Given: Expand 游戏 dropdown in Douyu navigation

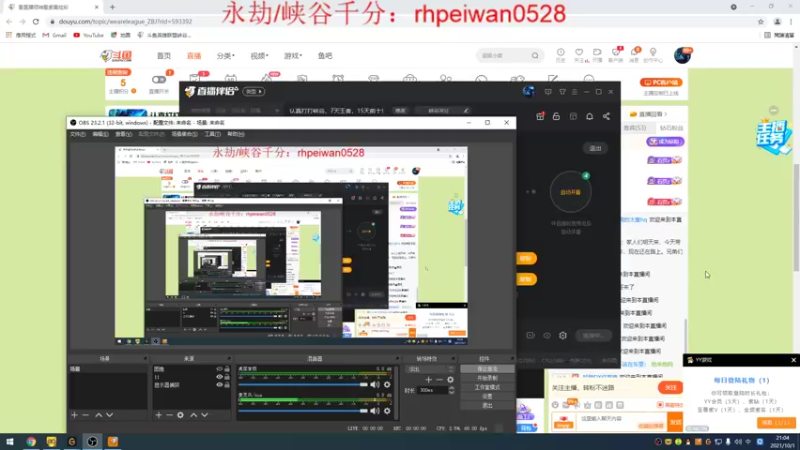Looking at the screenshot, I should pos(293,56).
